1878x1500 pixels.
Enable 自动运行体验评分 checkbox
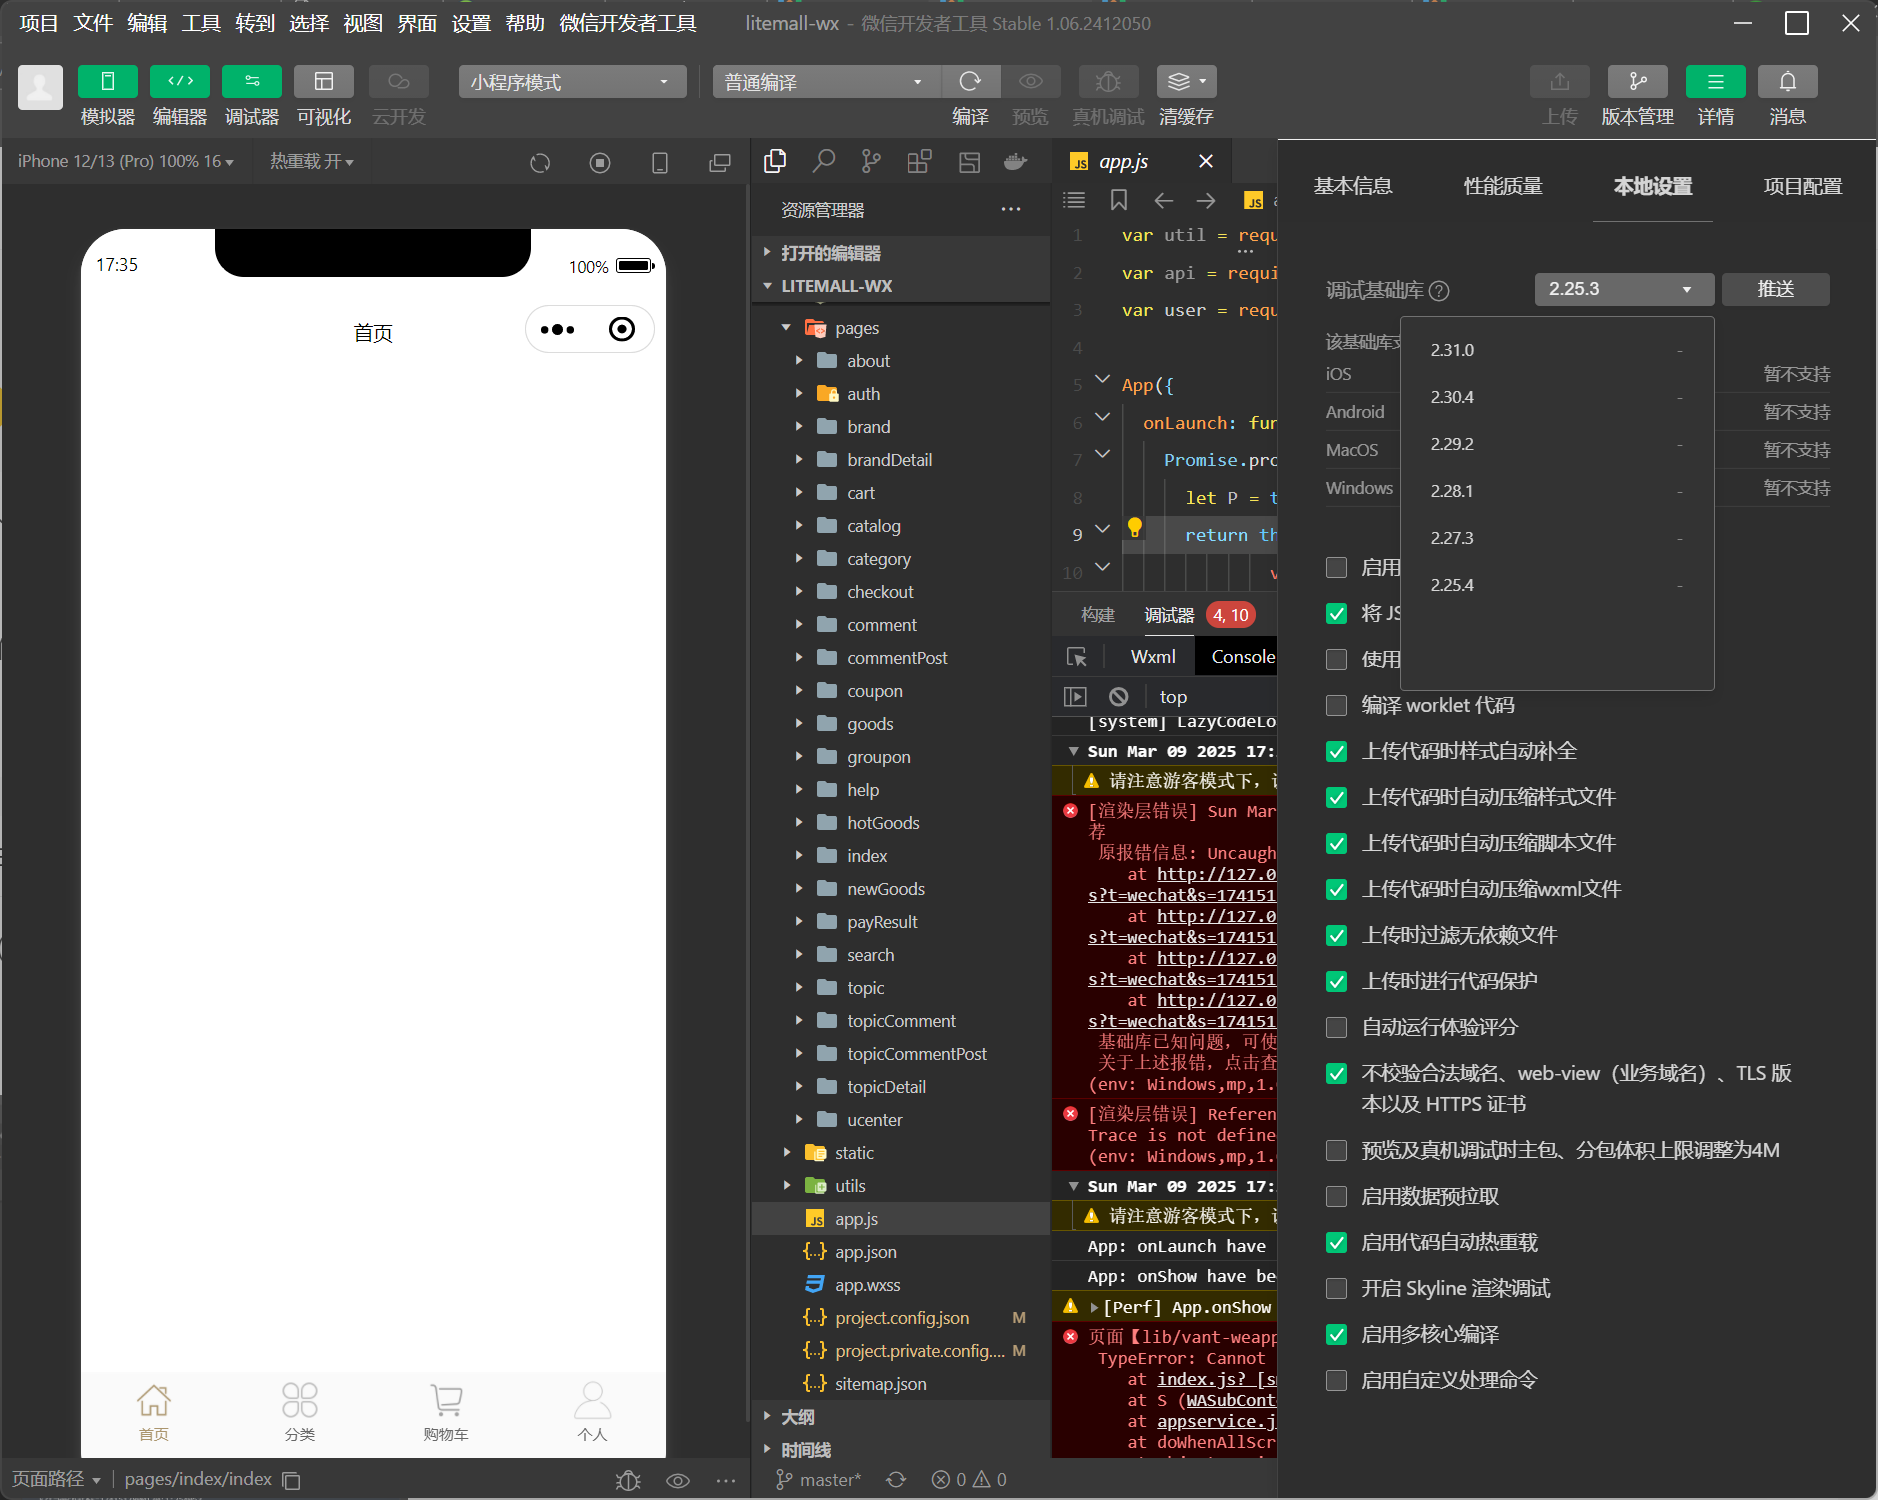pyautogui.click(x=1337, y=1028)
